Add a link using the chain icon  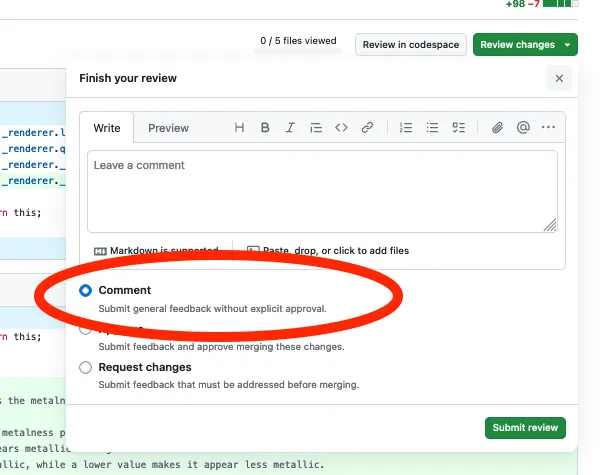[x=367, y=128]
